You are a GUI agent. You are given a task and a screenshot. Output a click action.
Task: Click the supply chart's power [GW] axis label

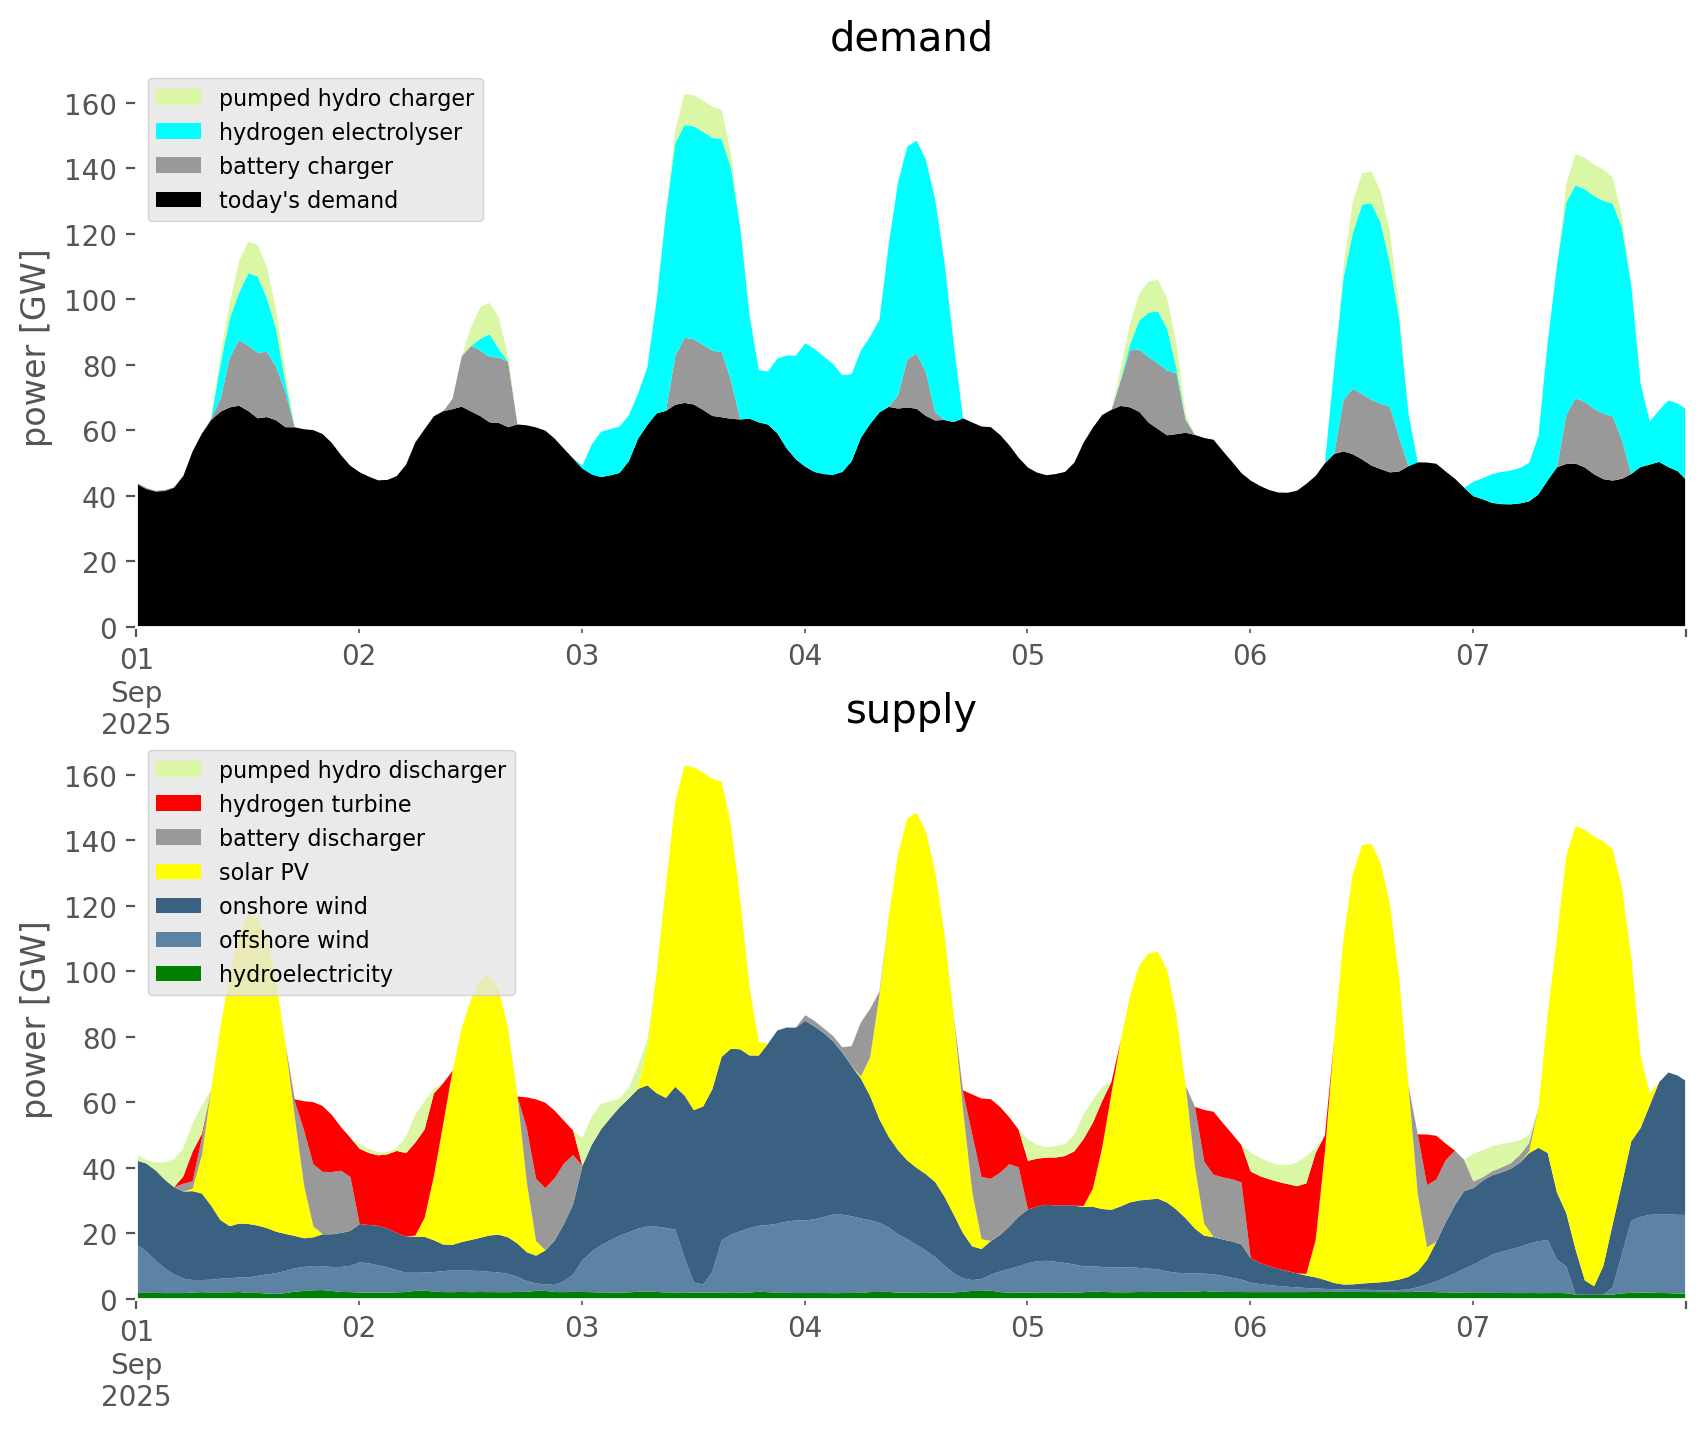(35, 1020)
